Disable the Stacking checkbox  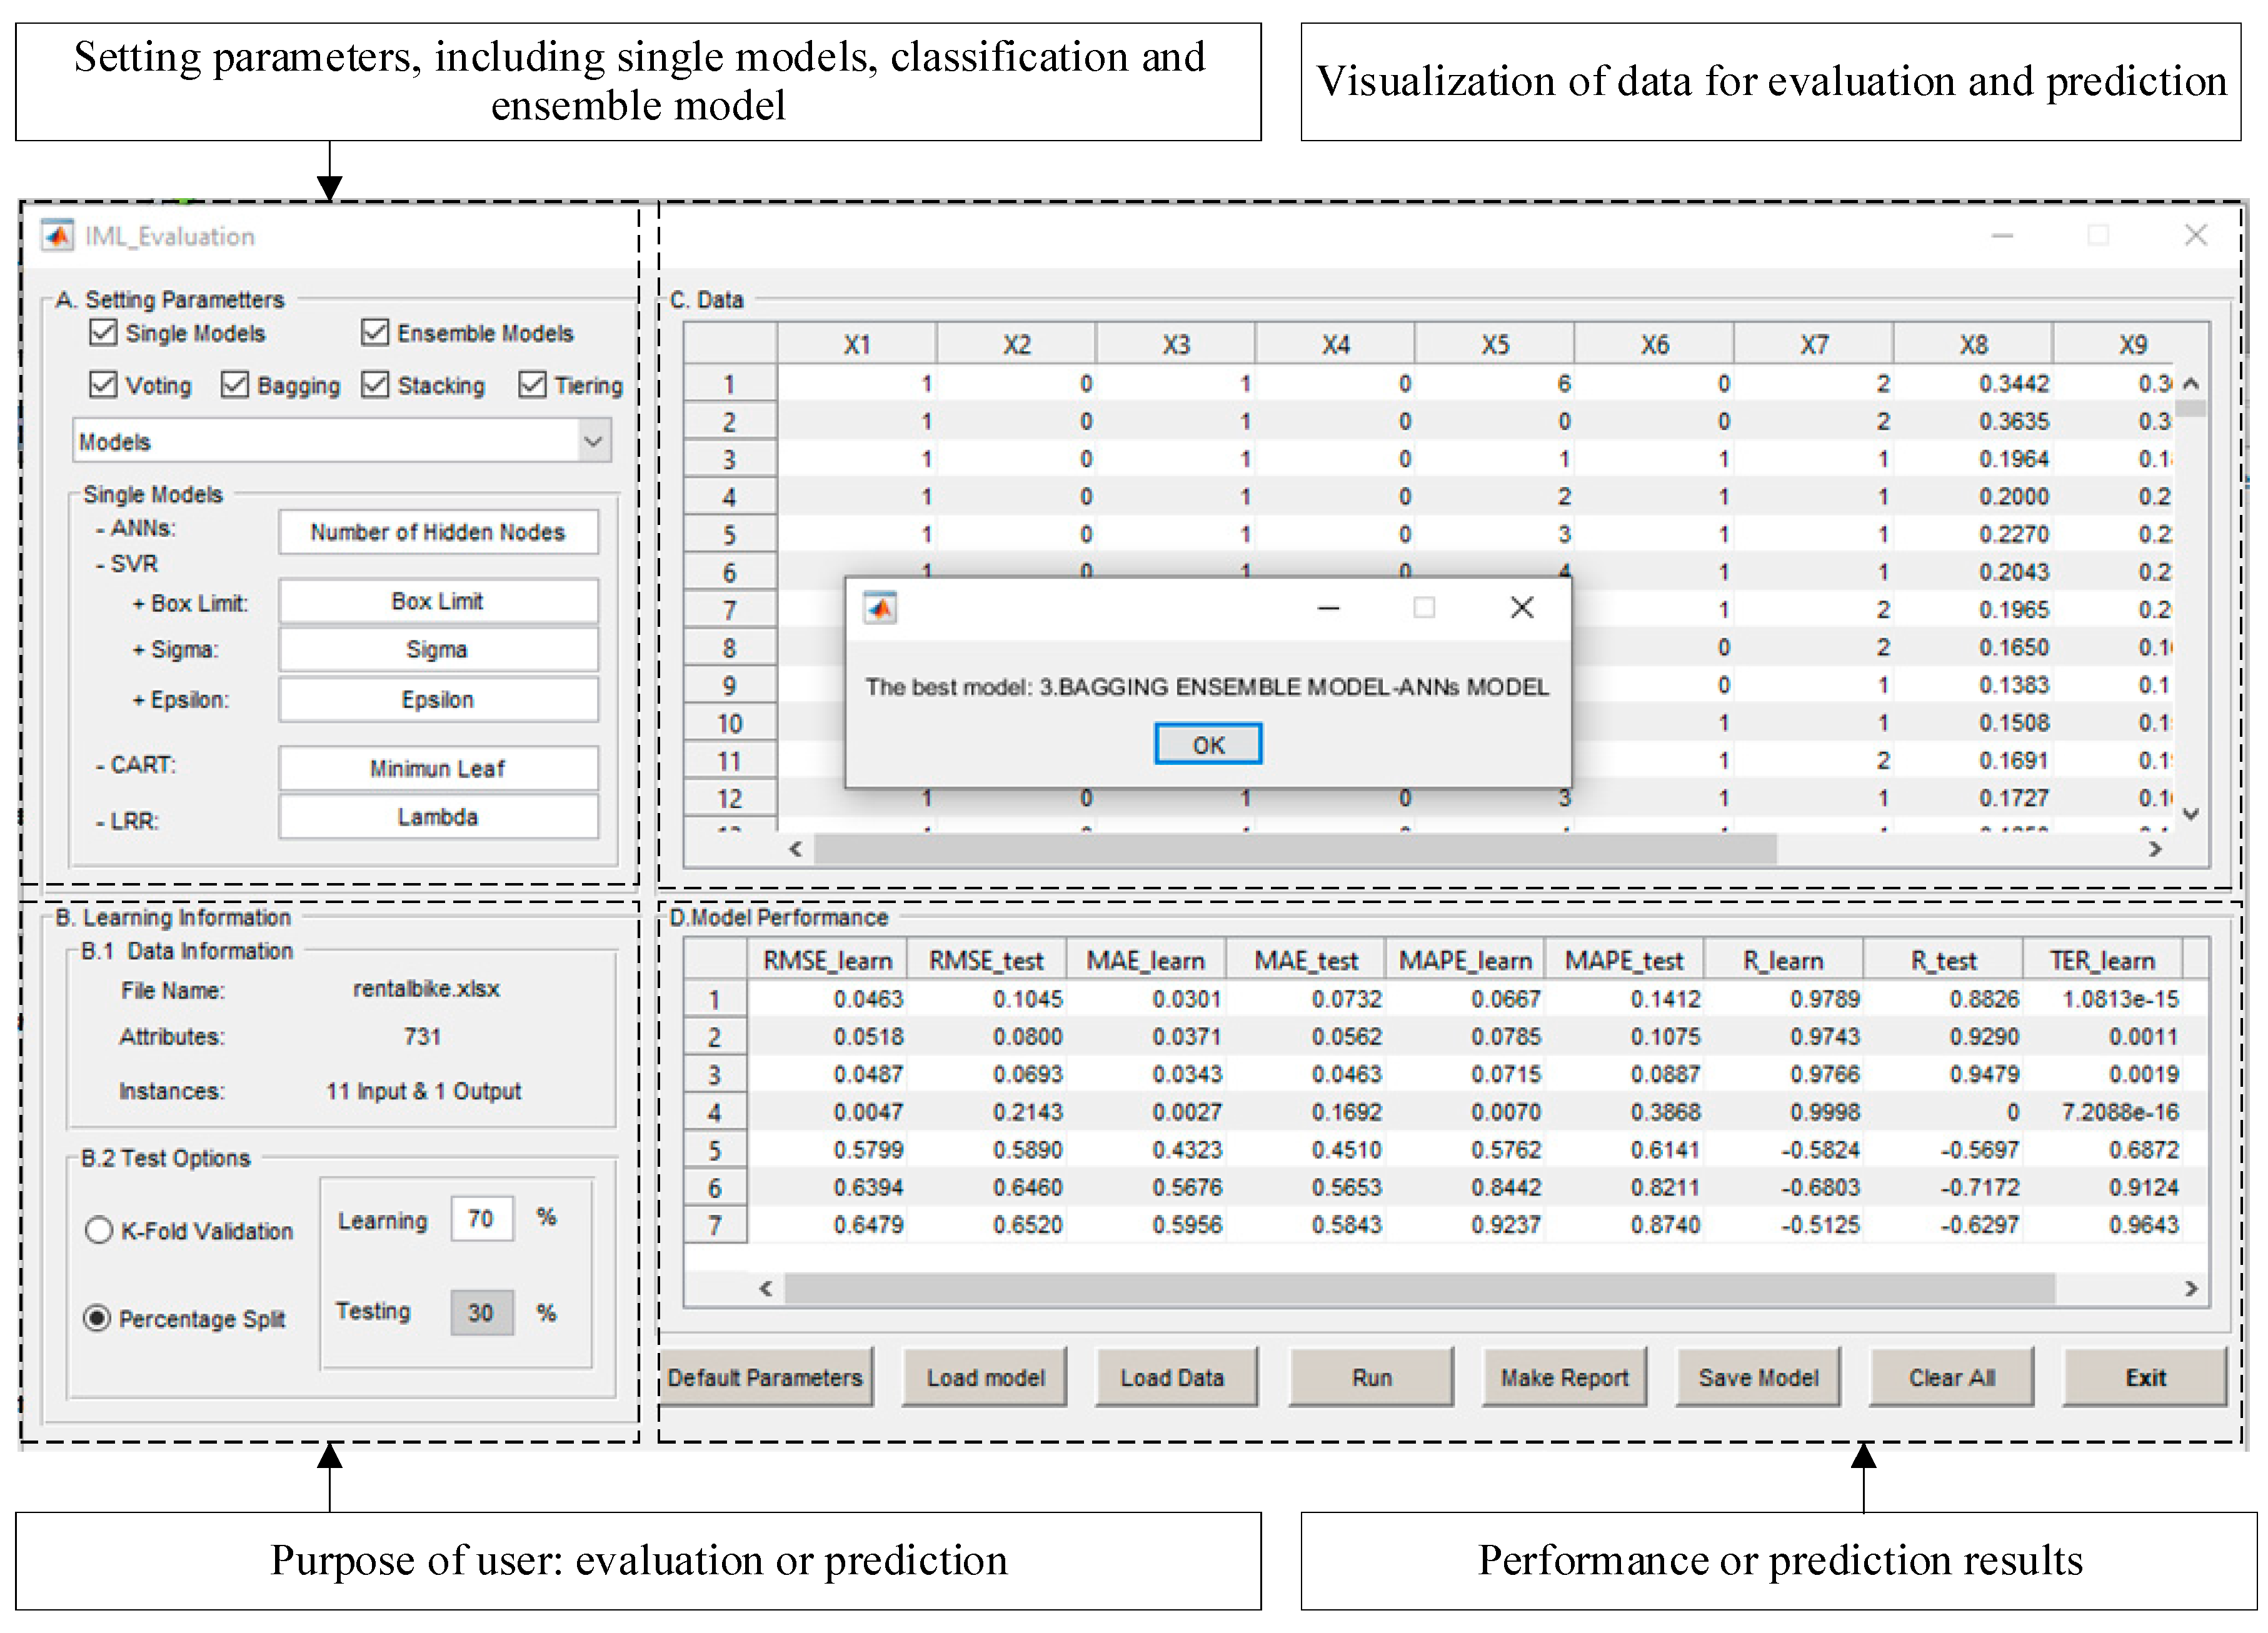[x=375, y=385]
